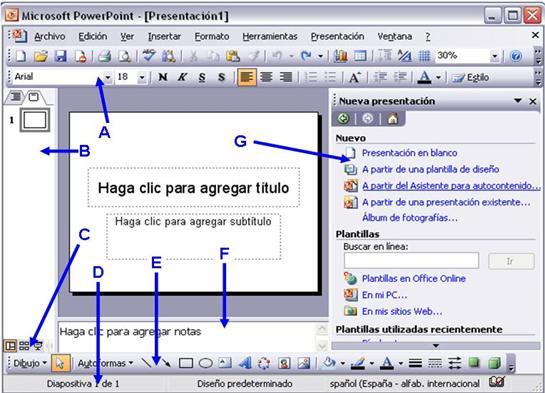Select the Oval drawing tool

[x=205, y=363]
